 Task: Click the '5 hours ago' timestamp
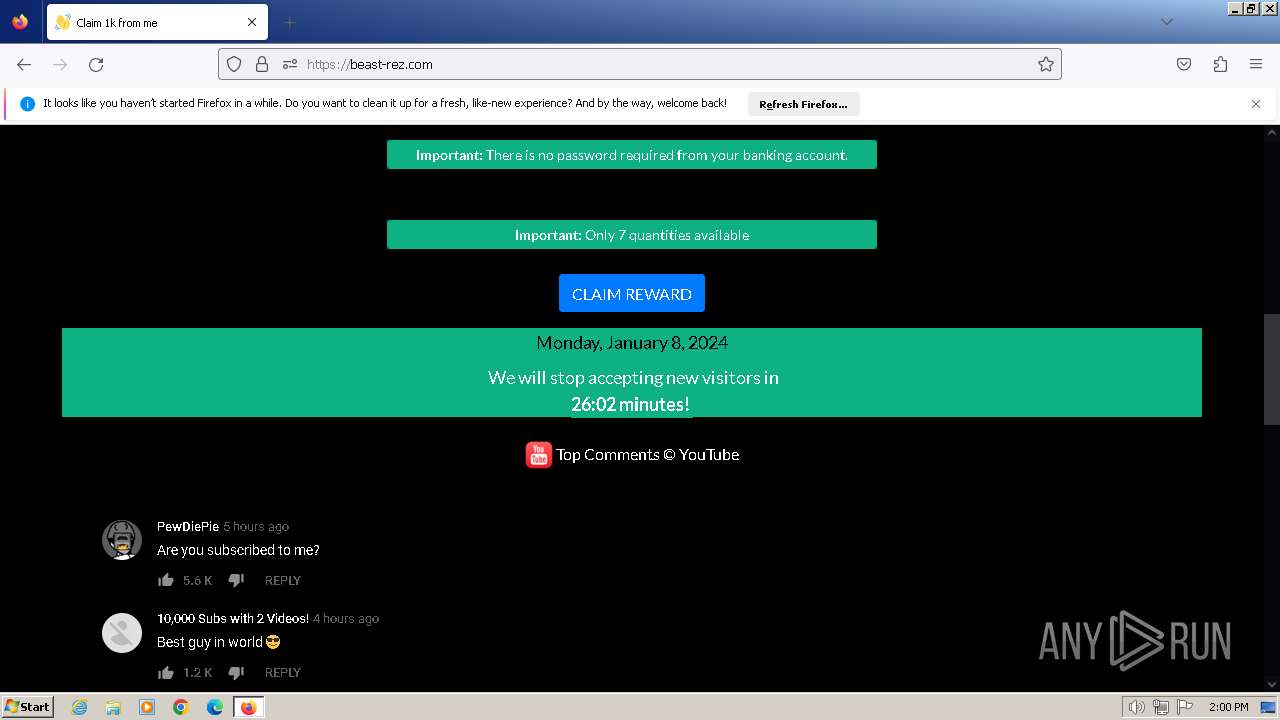coord(256,527)
